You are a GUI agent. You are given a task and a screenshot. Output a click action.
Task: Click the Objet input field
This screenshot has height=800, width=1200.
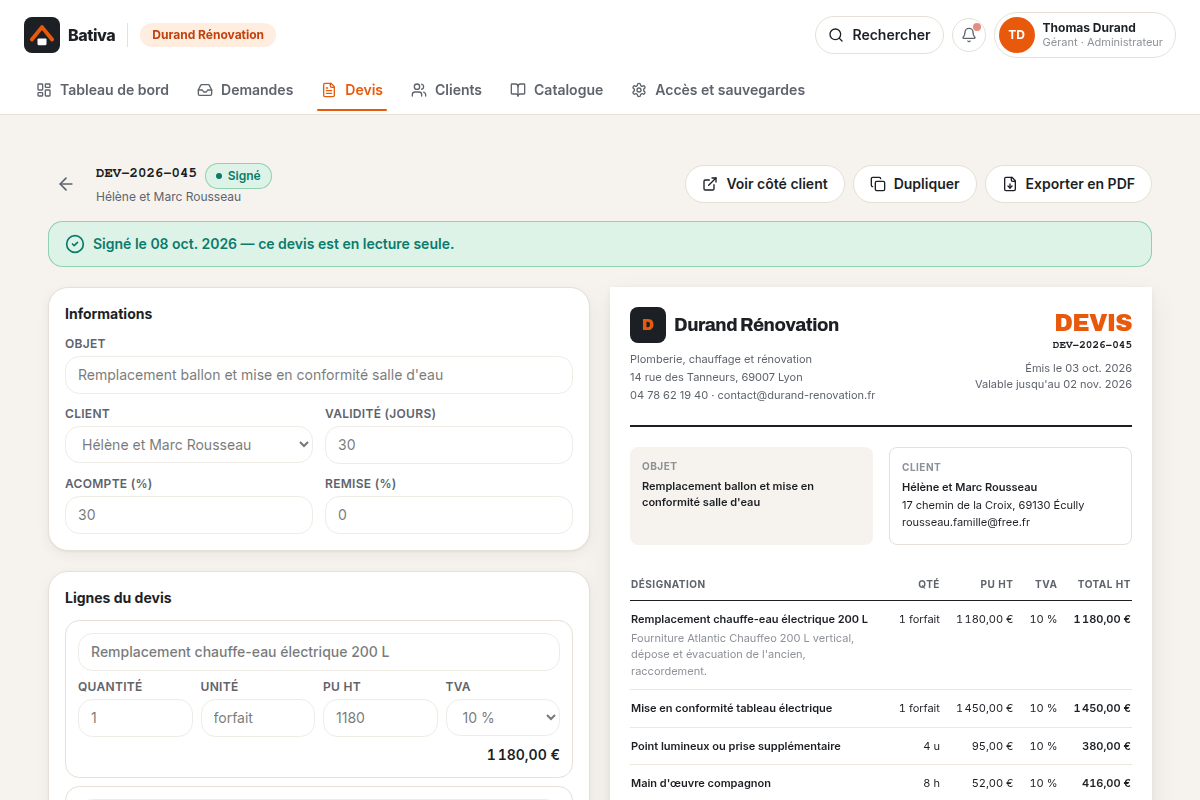[319, 375]
